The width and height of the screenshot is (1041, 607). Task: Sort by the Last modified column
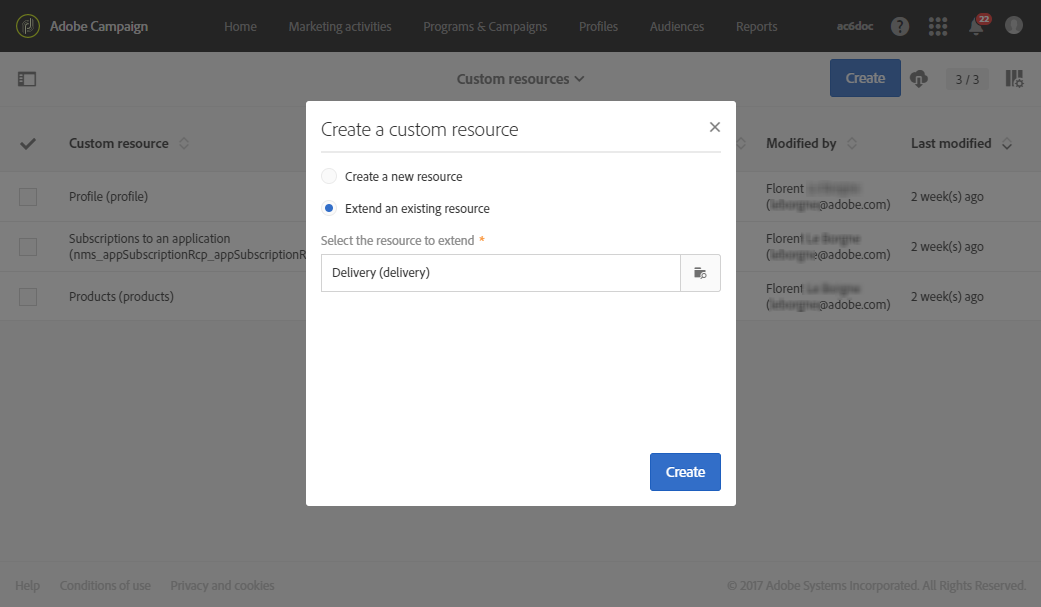pyautogui.click(x=1006, y=144)
